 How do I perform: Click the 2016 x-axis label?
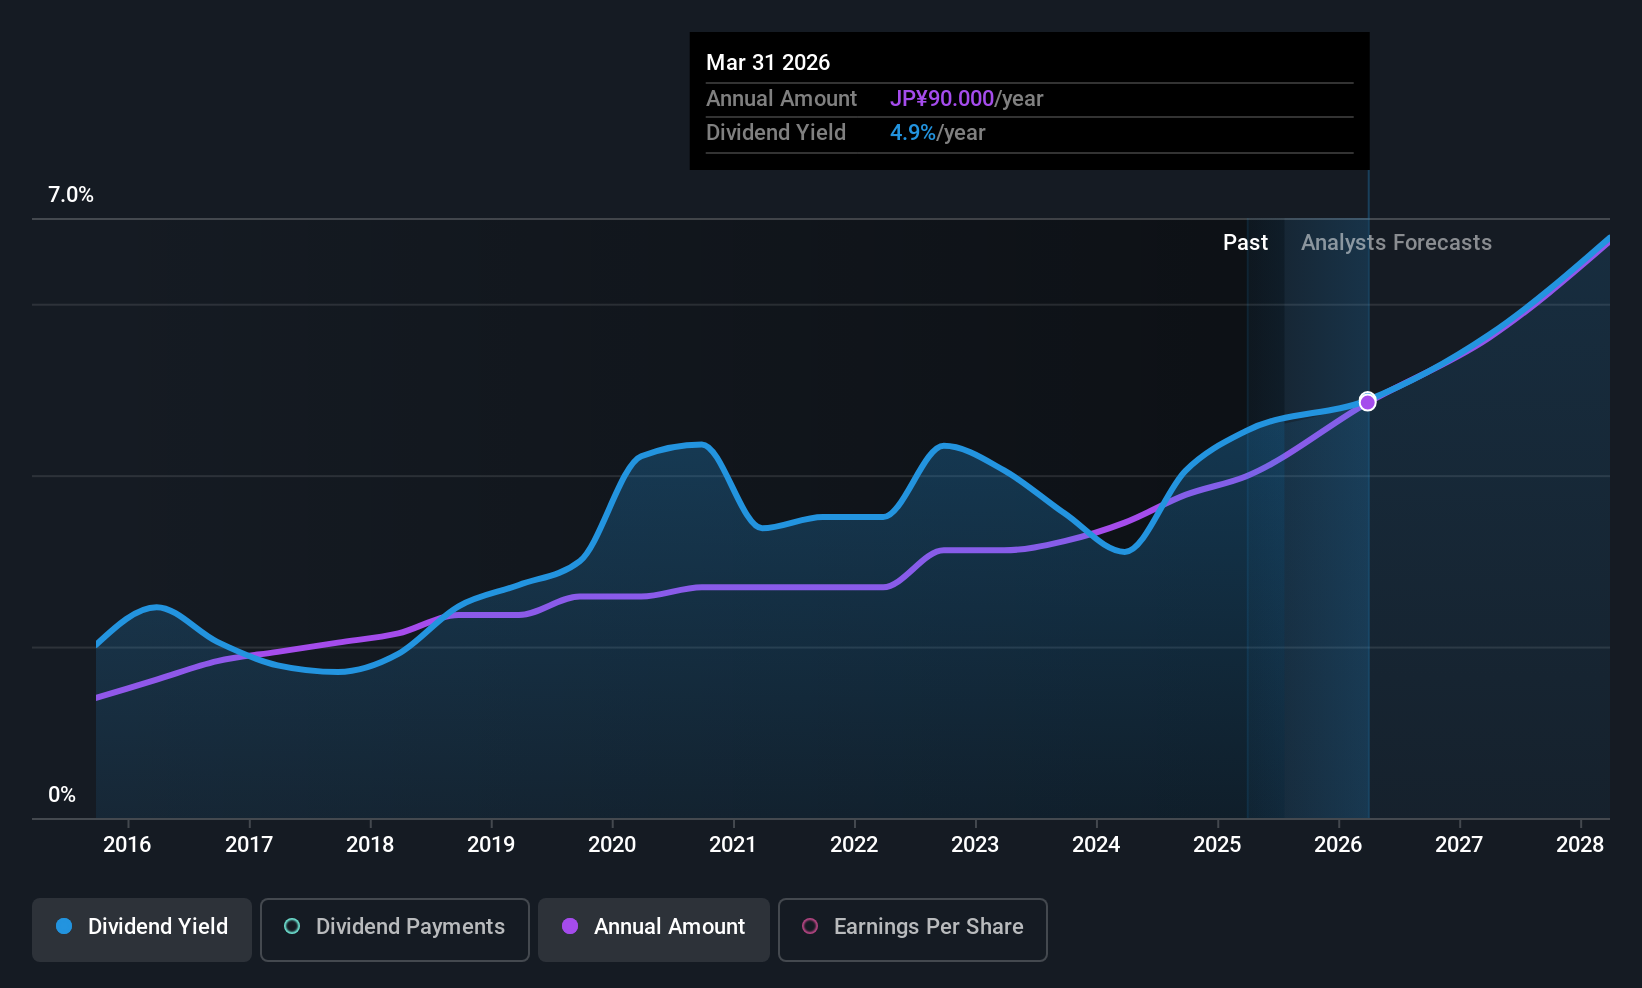pyautogui.click(x=127, y=845)
